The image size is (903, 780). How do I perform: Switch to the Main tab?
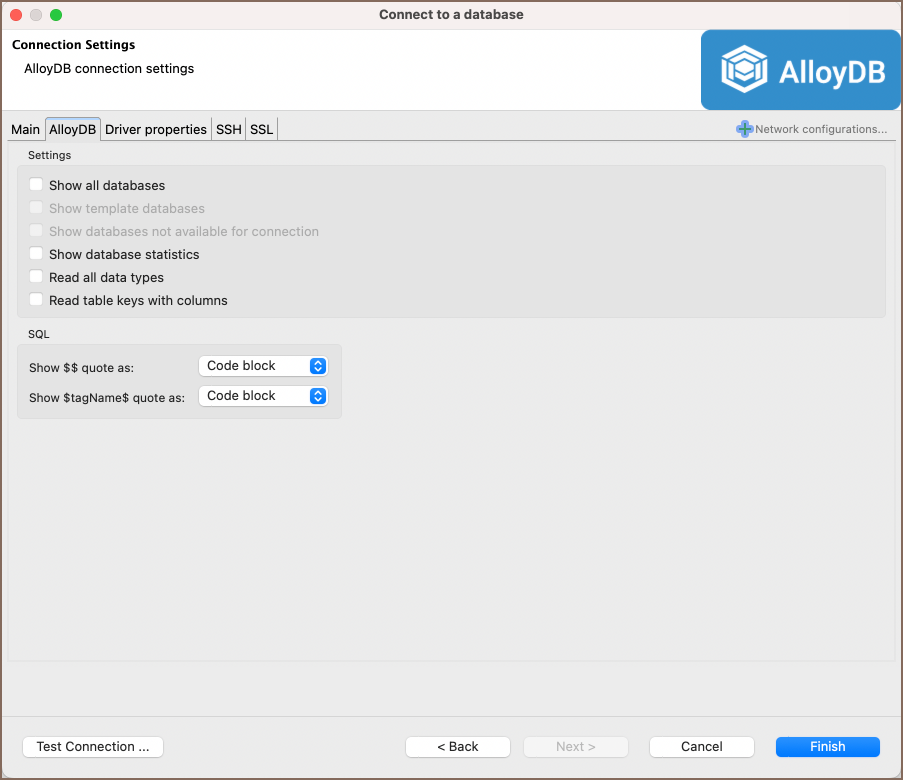(x=26, y=129)
